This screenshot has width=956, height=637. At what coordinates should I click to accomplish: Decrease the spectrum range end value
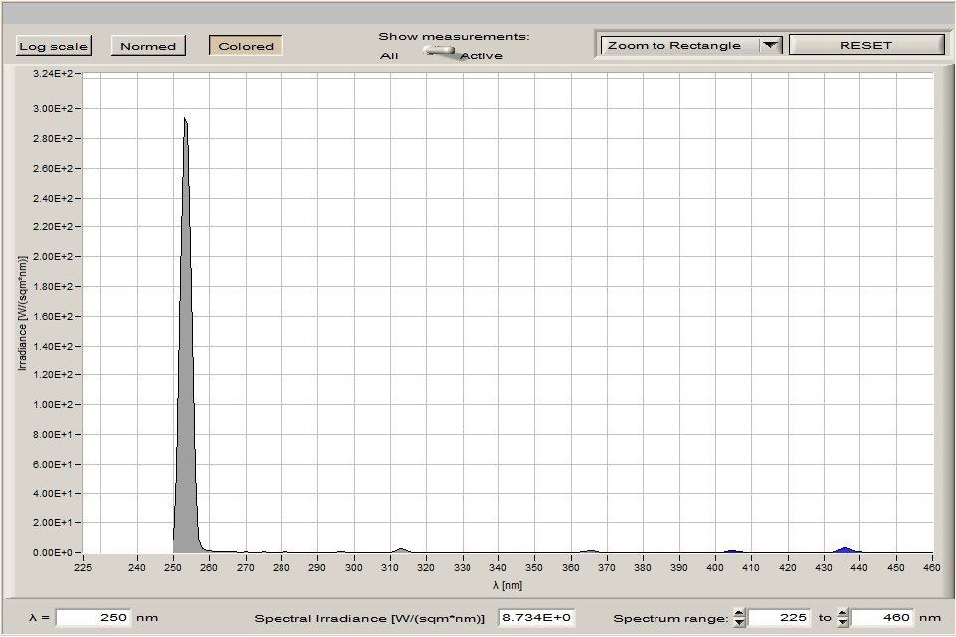coord(843,622)
